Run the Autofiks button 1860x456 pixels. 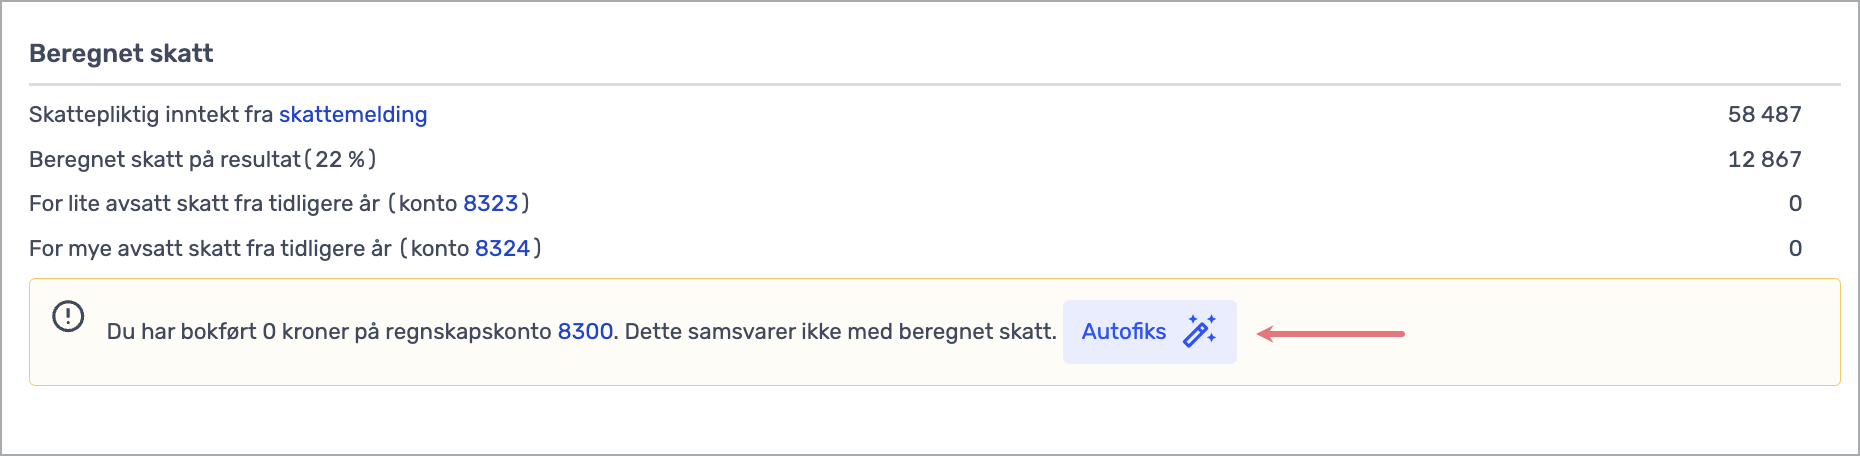[x=1150, y=332]
